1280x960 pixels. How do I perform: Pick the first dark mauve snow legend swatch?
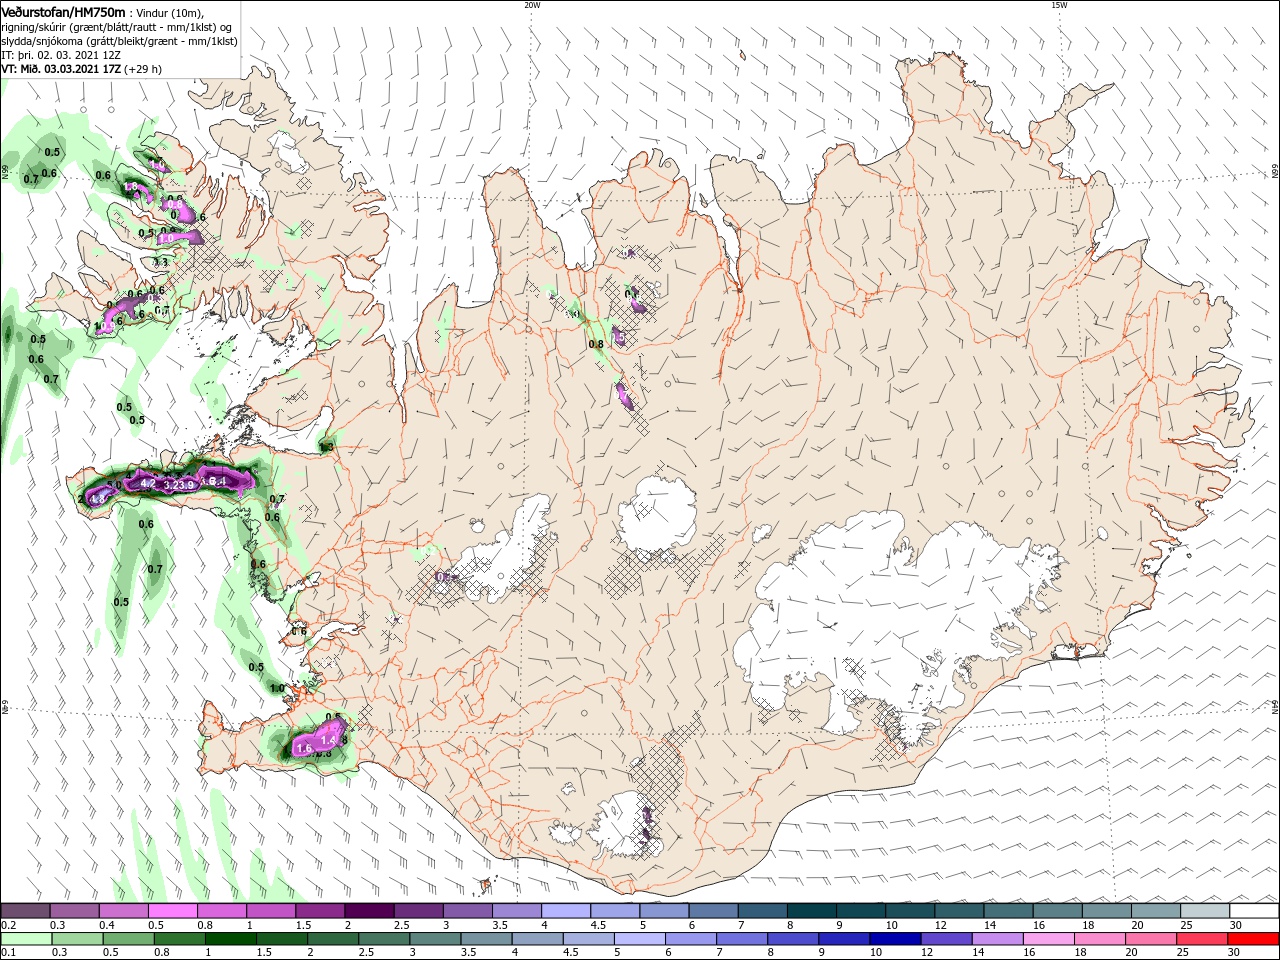[25, 911]
